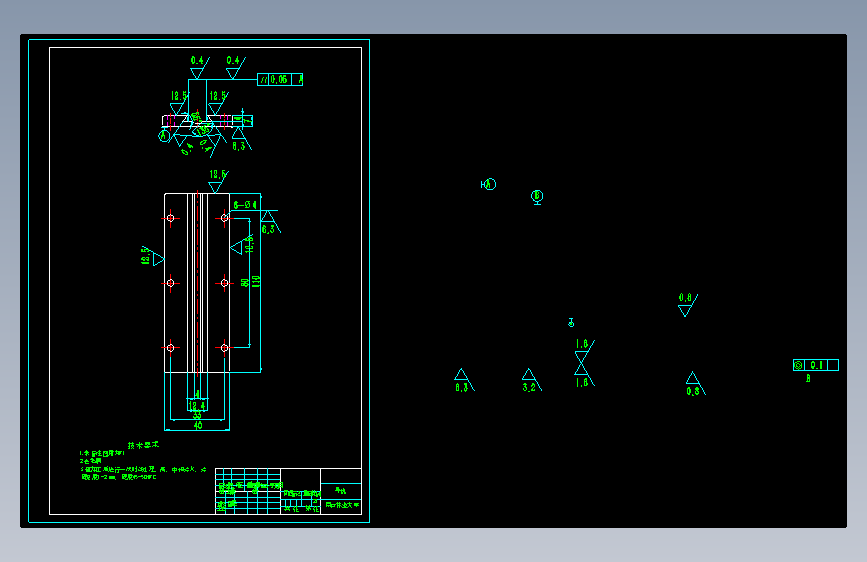This screenshot has width=867, height=562.
Task: Select the small isolated symbol above the 1.6 marks
Action: [571, 322]
